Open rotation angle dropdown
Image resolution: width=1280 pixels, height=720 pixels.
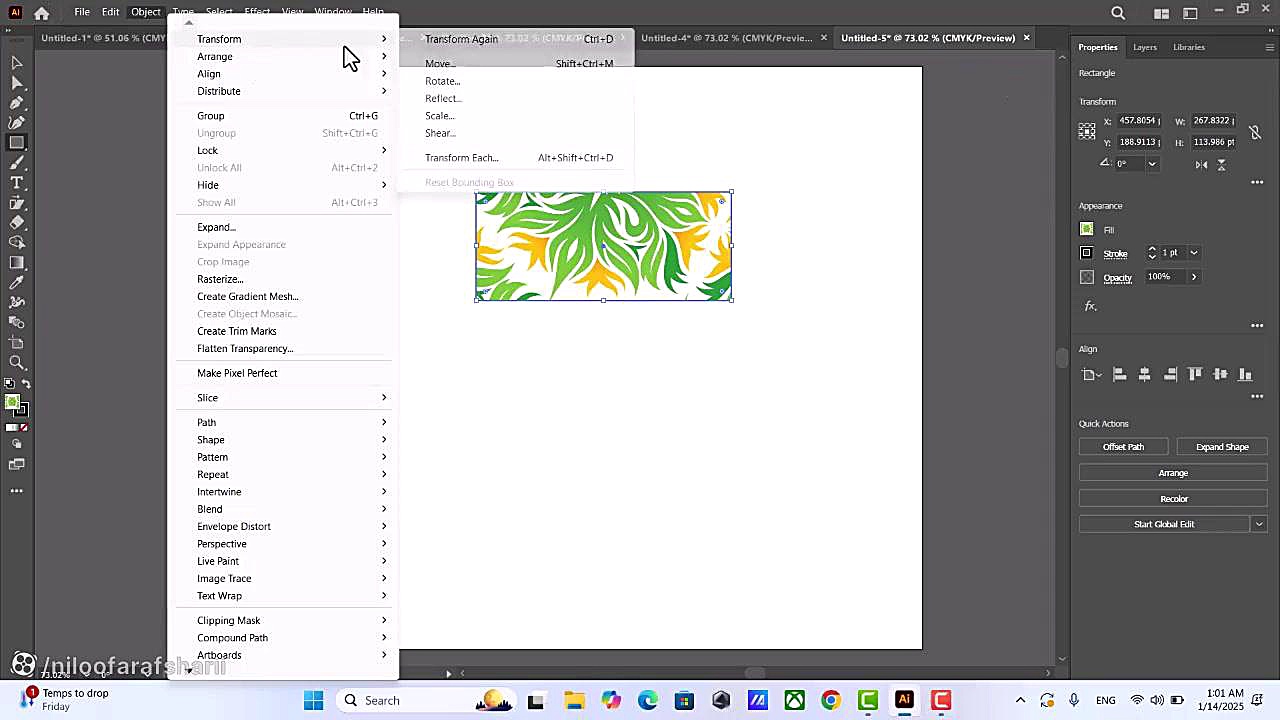click(1152, 164)
